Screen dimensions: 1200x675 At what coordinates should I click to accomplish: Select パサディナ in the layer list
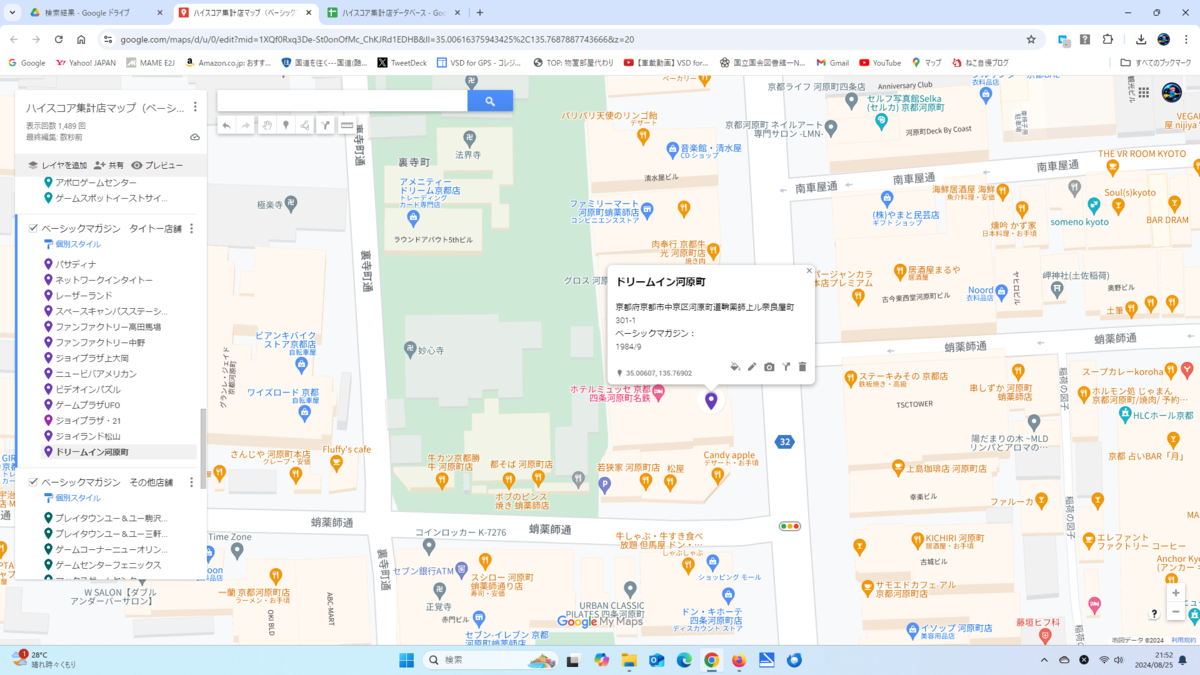coord(76,265)
